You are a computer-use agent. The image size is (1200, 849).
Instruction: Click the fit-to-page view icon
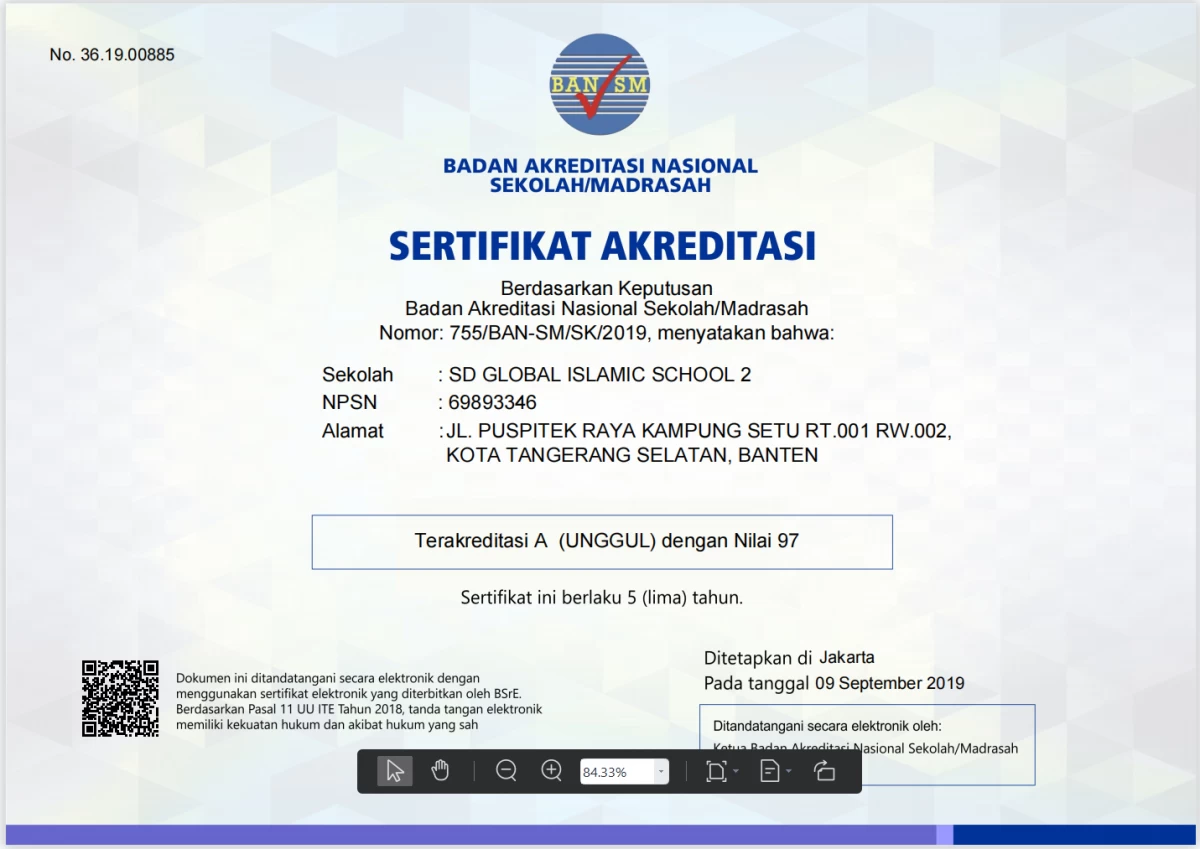pyautogui.click(x=715, y=771)
